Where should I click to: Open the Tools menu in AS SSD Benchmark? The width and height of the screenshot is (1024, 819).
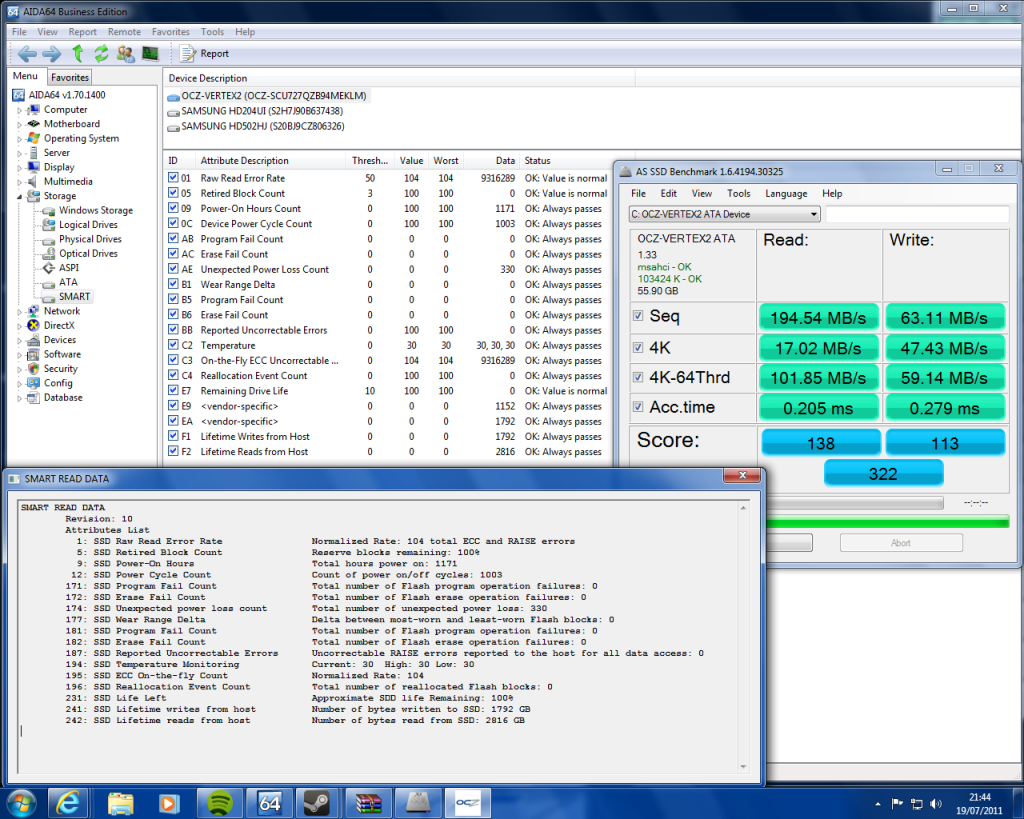click(x=739, y=193)
